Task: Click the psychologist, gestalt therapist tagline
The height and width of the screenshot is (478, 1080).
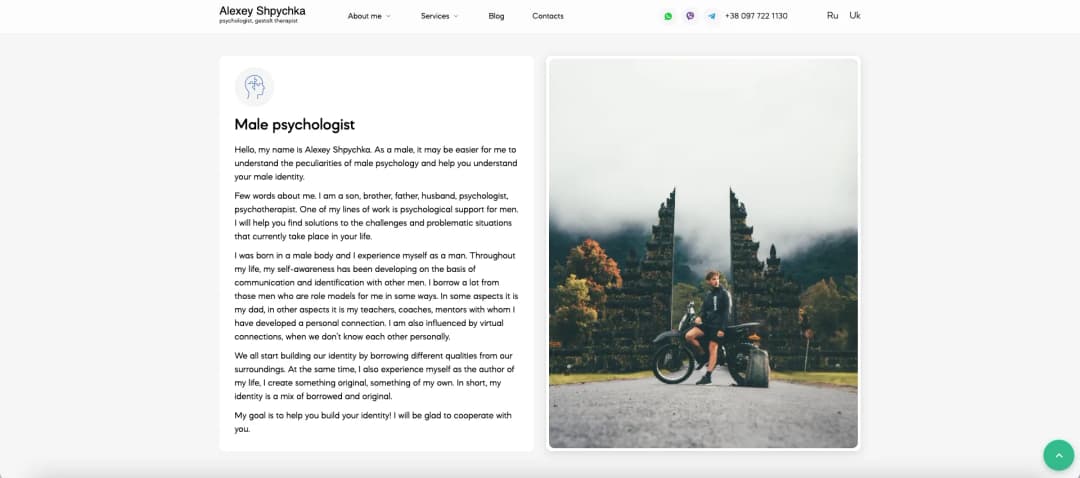Action: pyautogui.click(x=258, y=21)
